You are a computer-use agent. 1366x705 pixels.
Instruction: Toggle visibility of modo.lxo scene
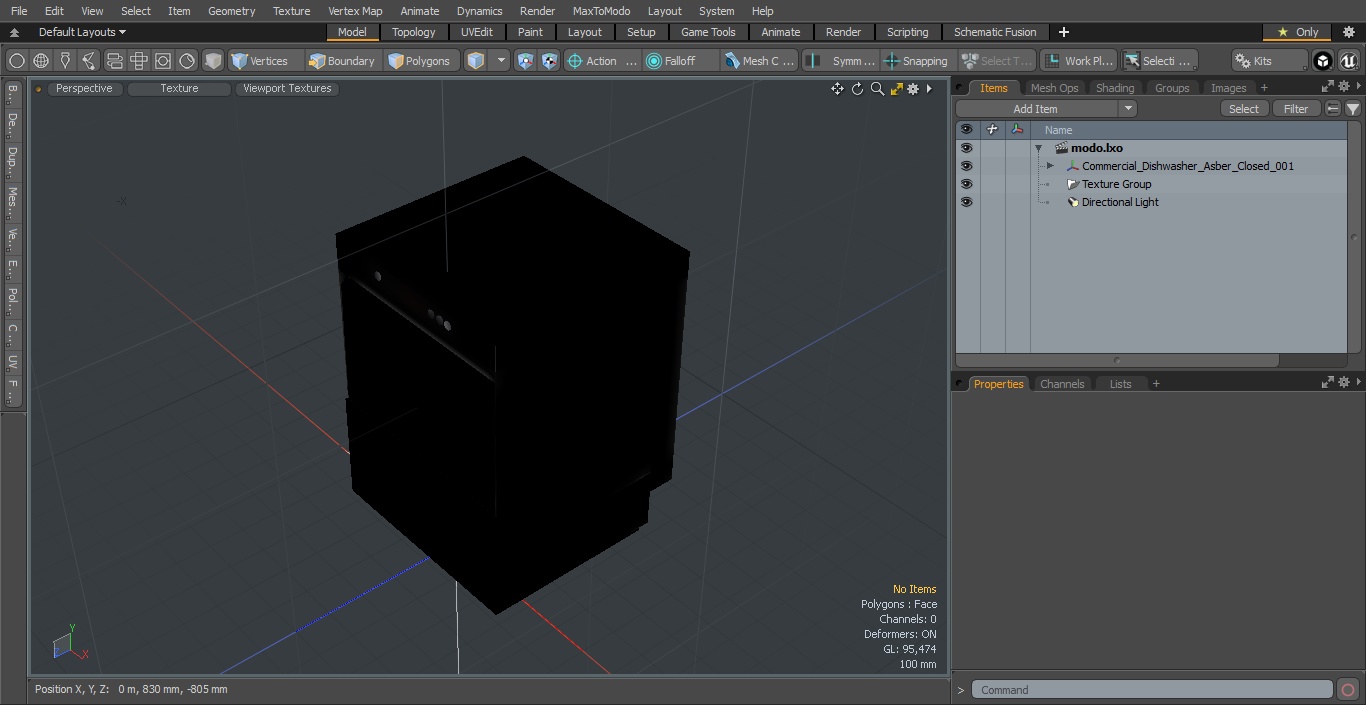pyautogui.click(x=966, y=148)
